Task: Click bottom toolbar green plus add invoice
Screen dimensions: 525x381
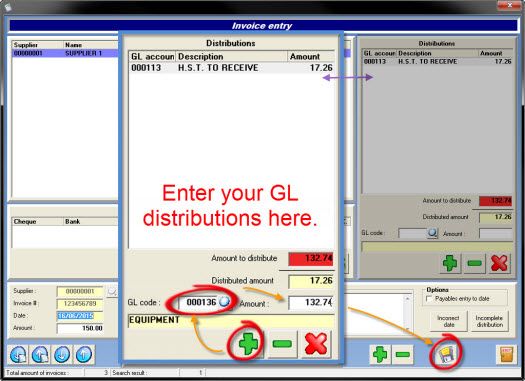Action: (x=380, y=354)
